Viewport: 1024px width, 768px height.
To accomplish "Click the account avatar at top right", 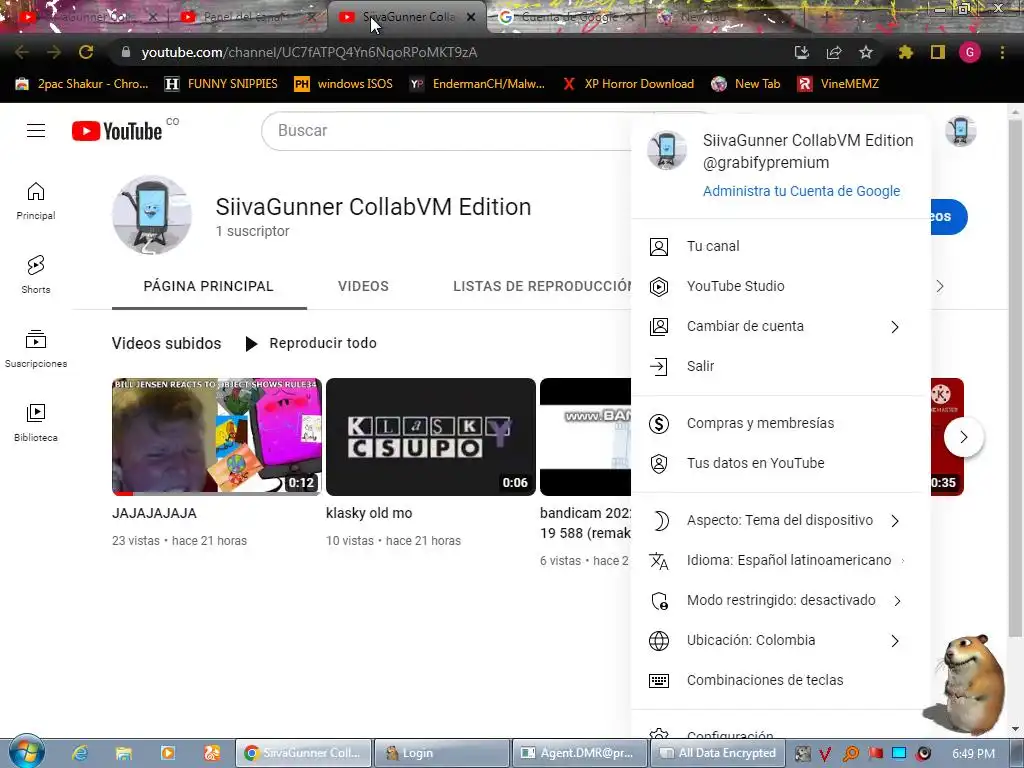I will point(960,131).
